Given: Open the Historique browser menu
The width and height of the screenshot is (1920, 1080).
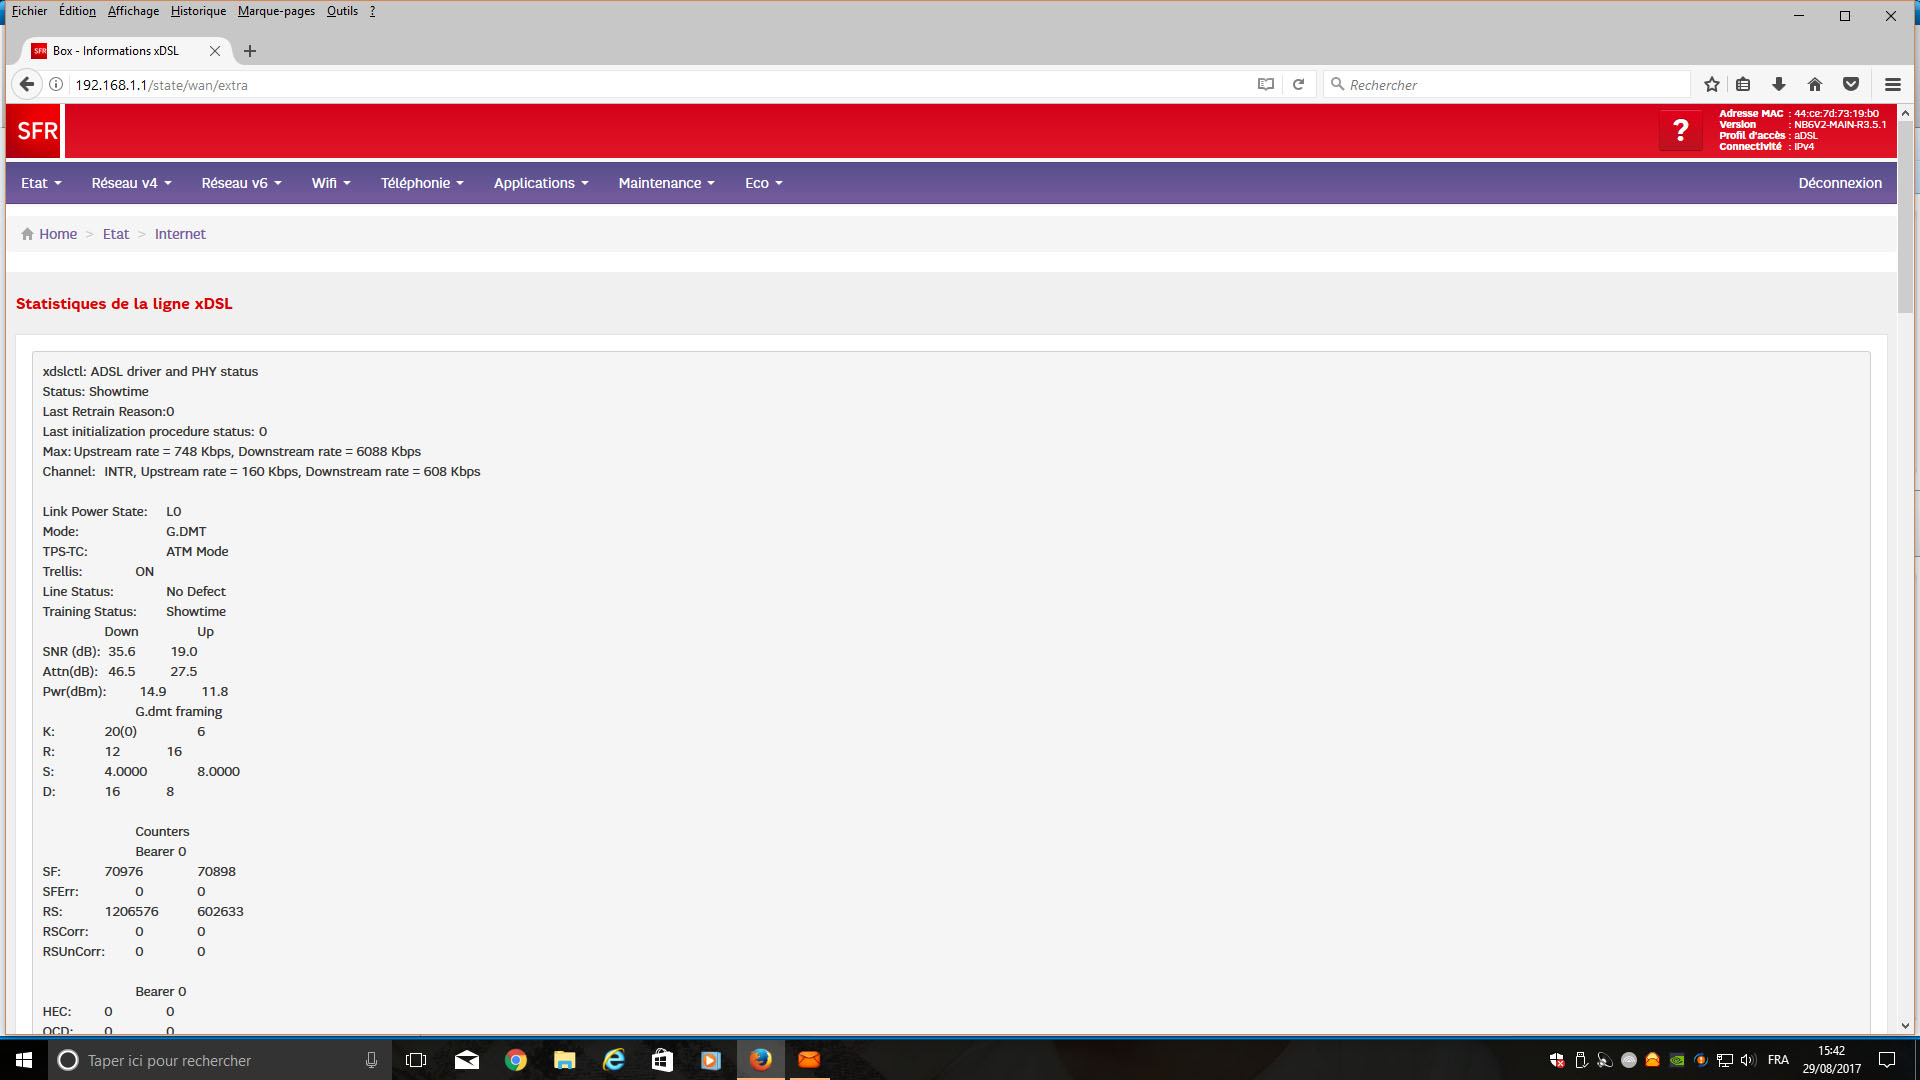Looking at the screenshot, I should coord(198,11).
